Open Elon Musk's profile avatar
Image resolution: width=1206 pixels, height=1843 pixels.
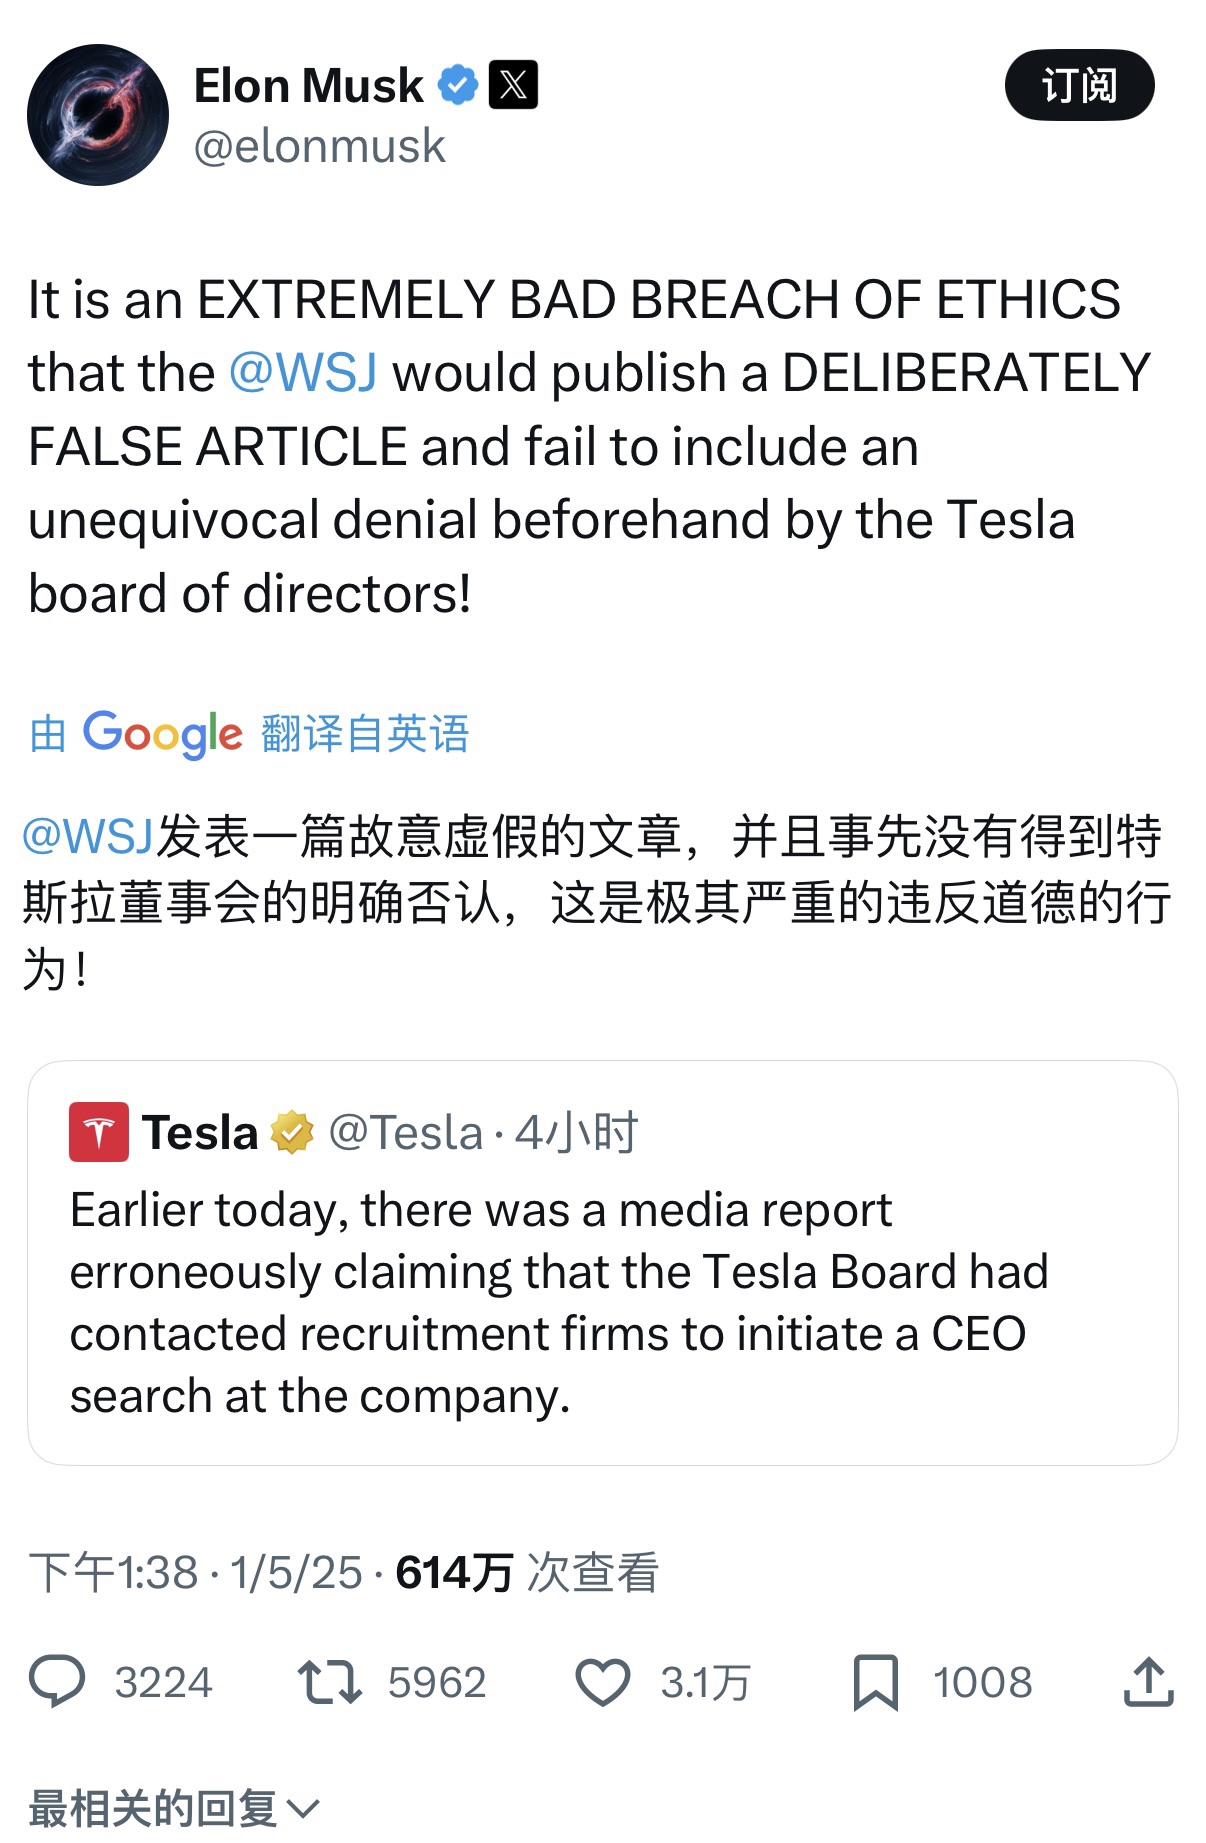click(x=98, y=115)
